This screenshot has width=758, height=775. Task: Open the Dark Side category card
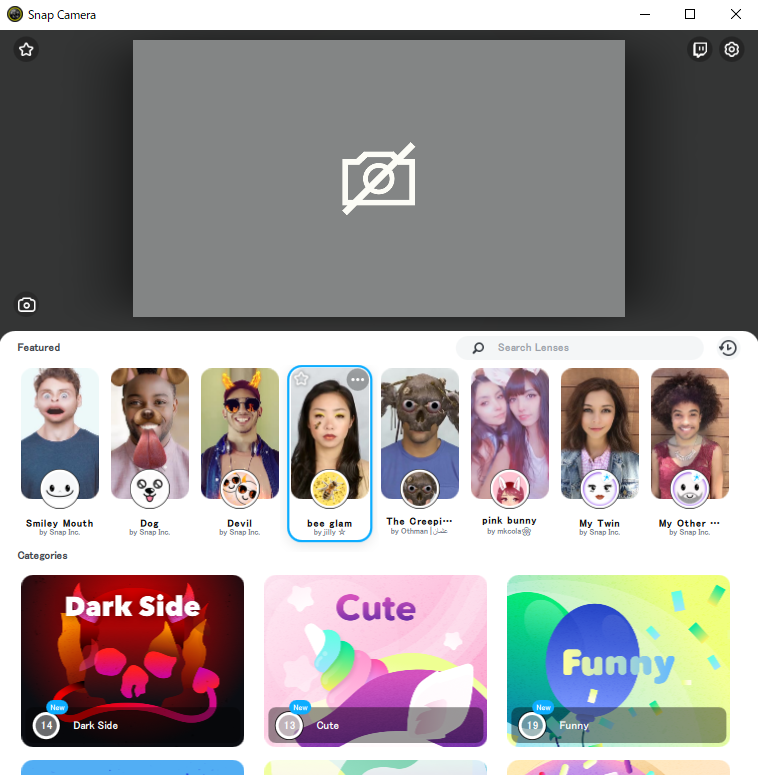(x=132, y=660)
